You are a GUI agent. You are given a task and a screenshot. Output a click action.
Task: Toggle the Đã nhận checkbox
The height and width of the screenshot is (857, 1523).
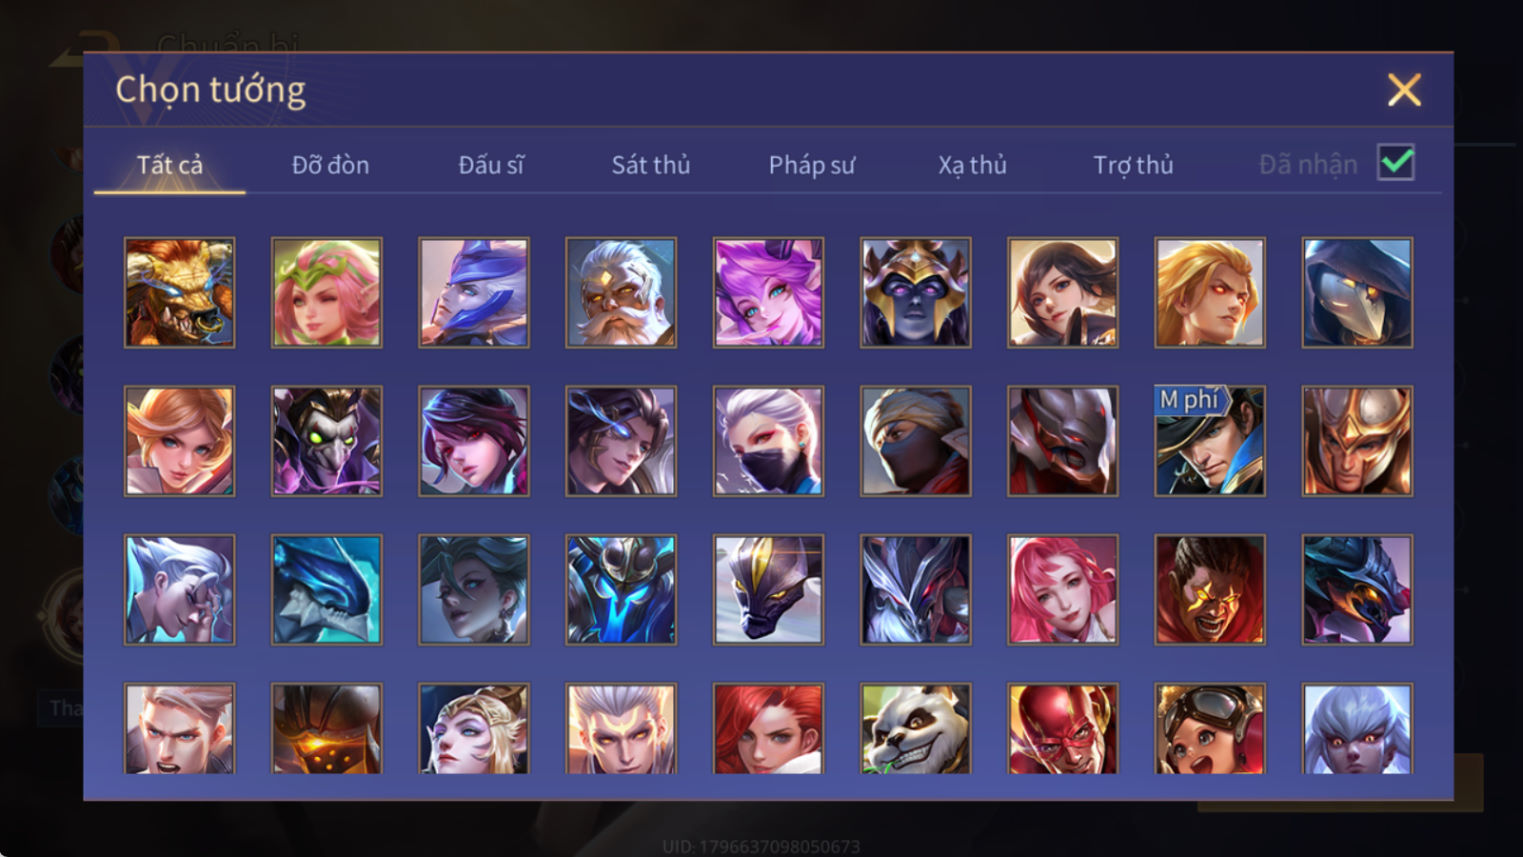point(1395,162)
